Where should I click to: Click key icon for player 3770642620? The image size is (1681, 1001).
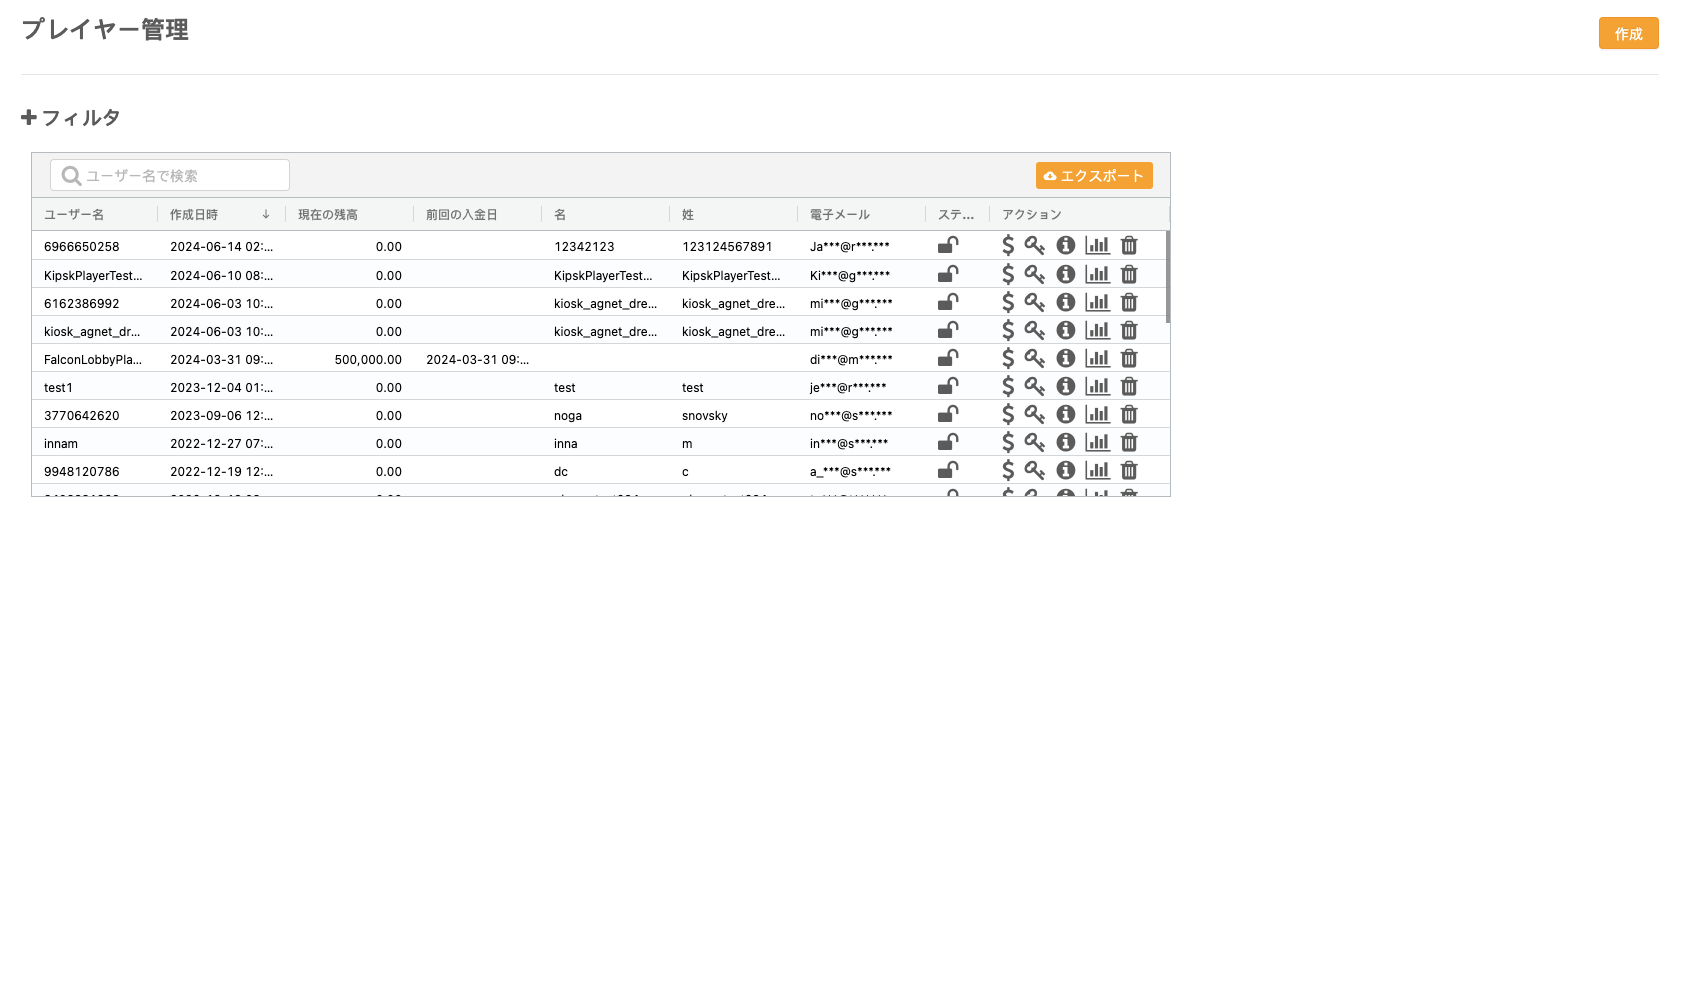click(1034, 414)
